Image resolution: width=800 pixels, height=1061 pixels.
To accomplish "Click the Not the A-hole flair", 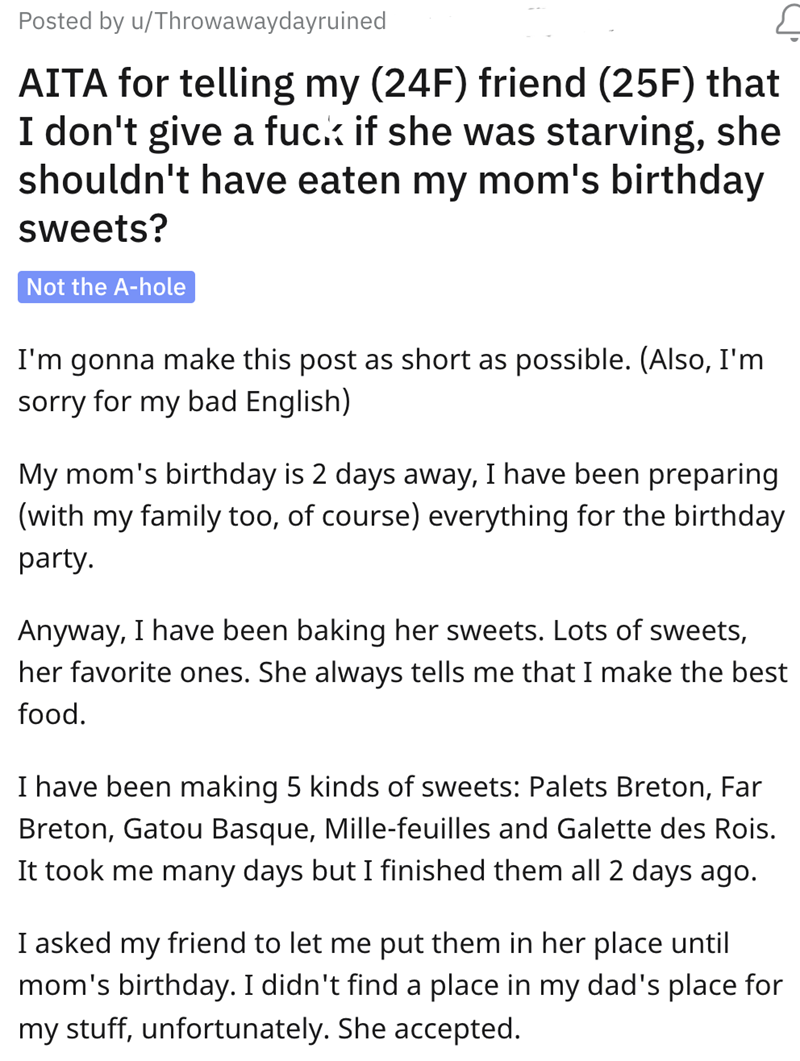I will (x=106, y=287).
